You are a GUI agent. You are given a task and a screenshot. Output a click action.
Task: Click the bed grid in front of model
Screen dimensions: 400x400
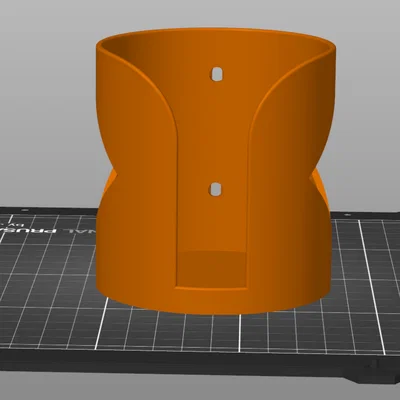[x=213, y=333]
